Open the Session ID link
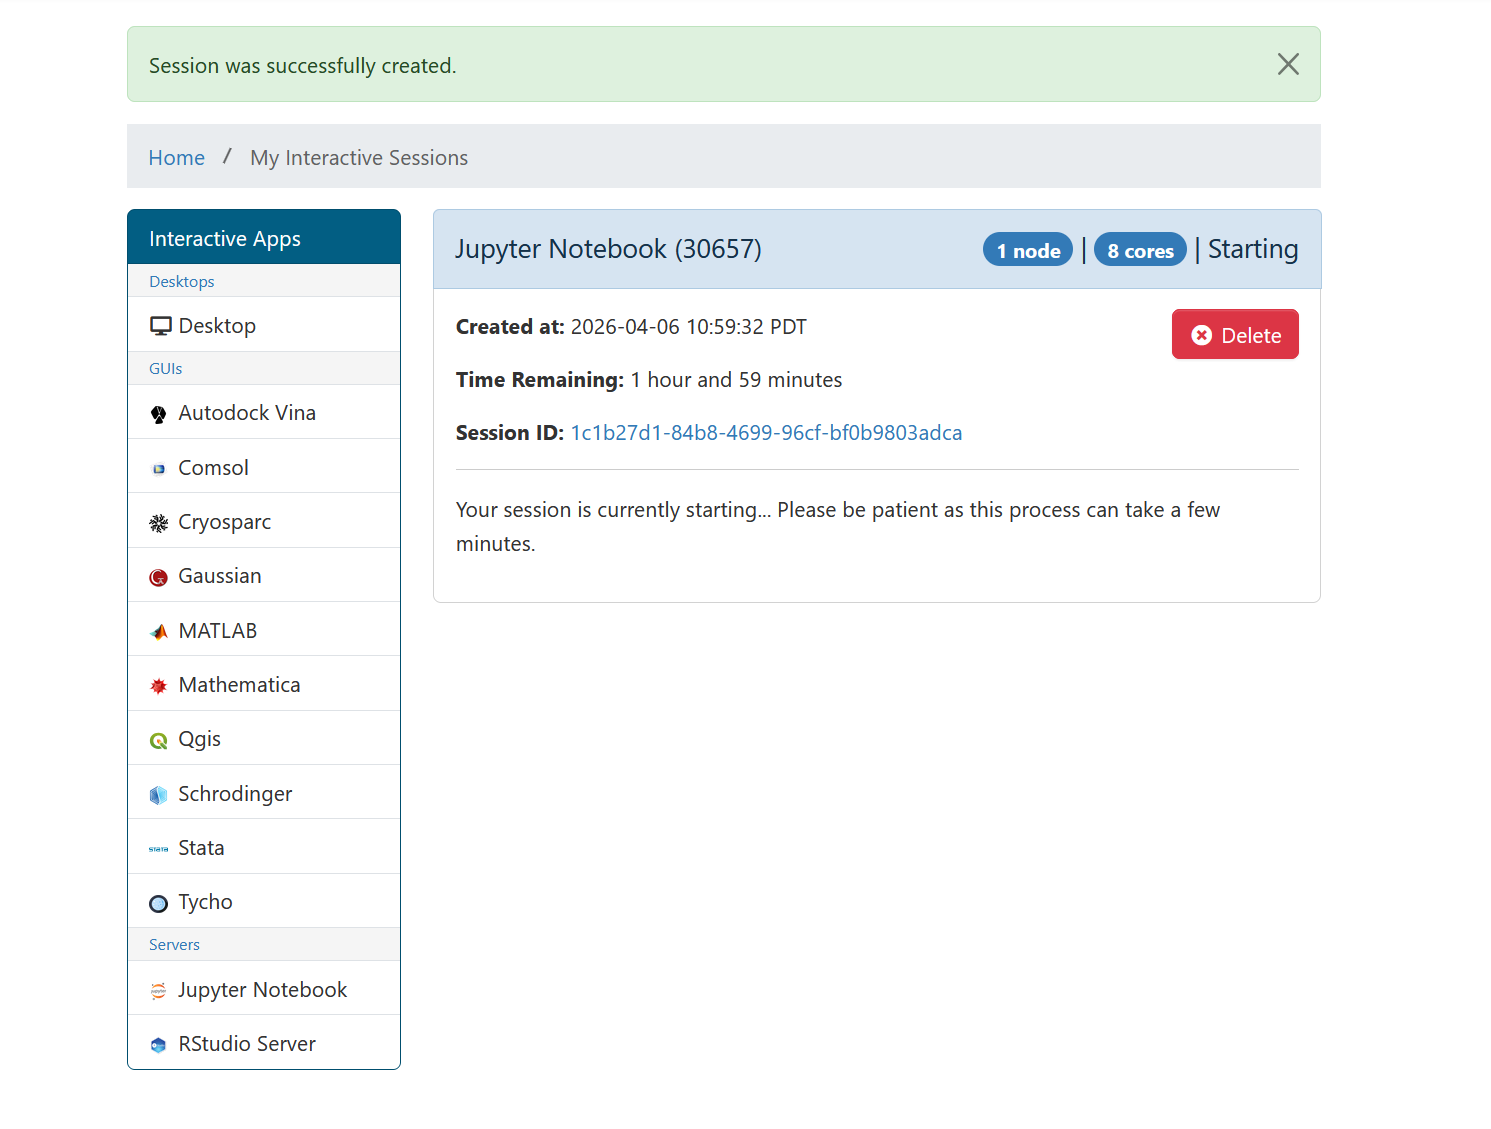The width and height of the screenshot is (1491, 1129). 766,433
